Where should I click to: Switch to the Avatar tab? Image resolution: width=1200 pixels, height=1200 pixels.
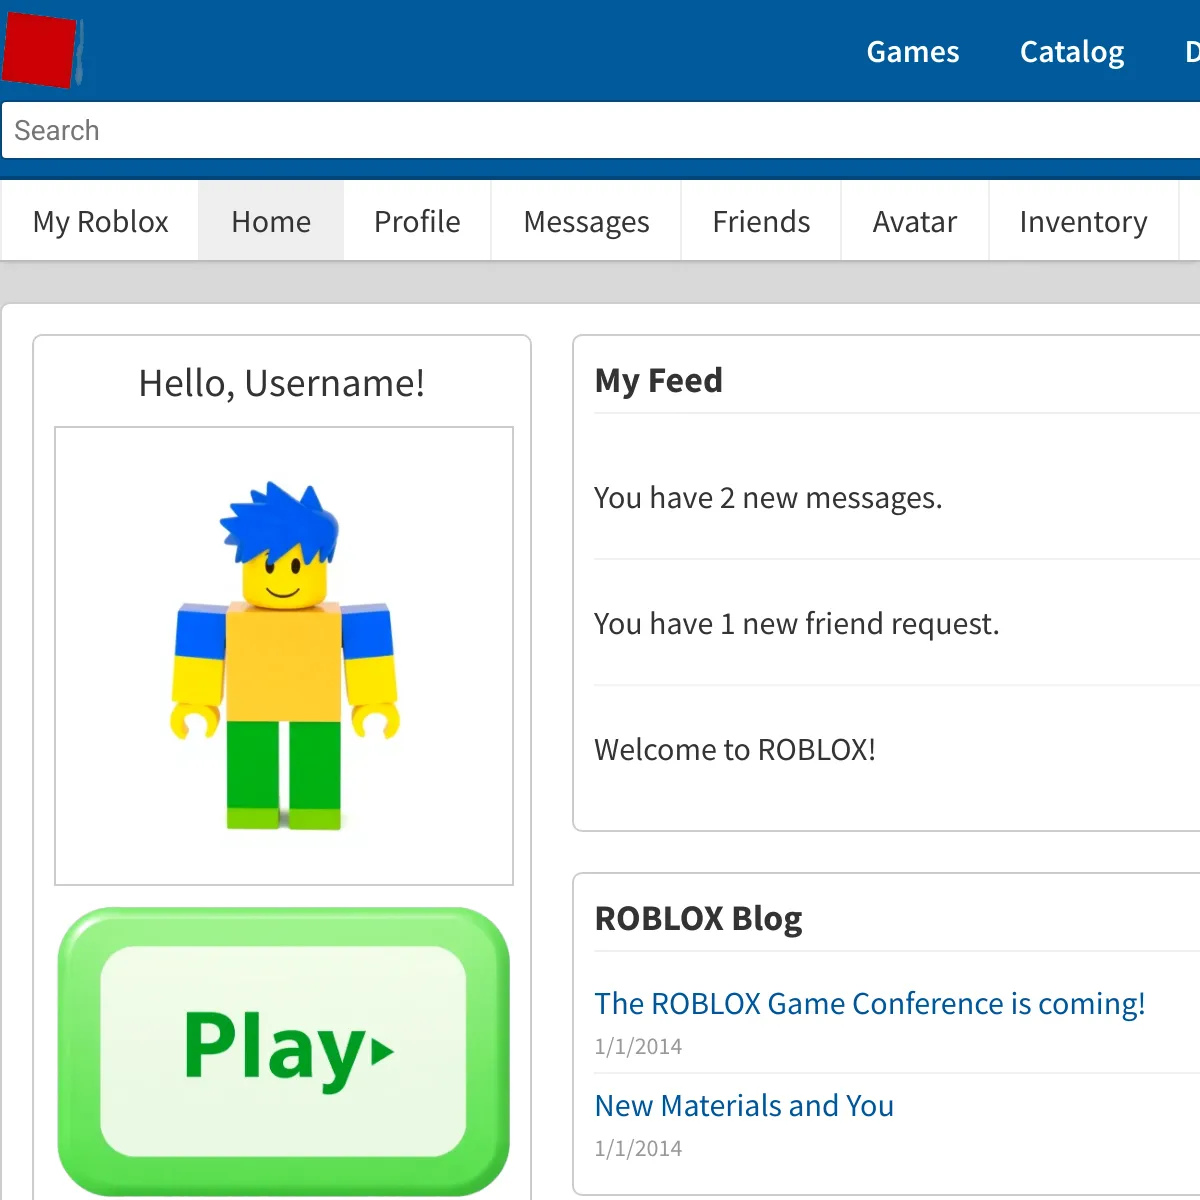(x=914, y=221)
